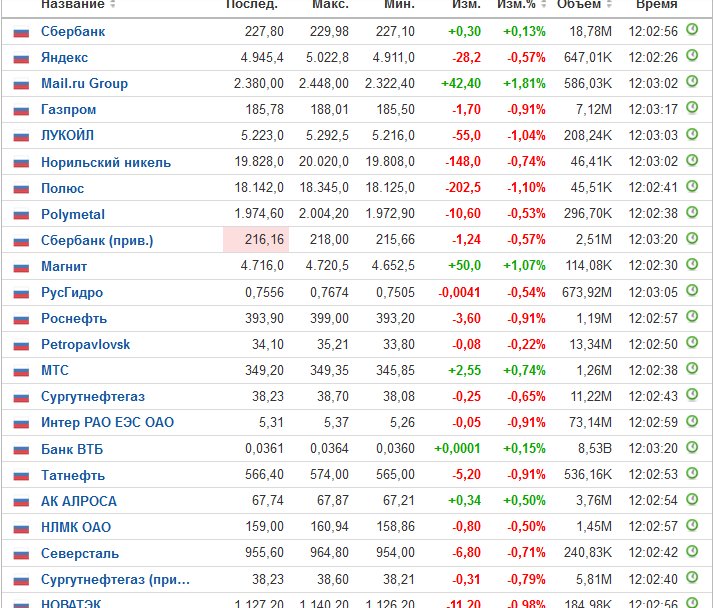The width and height of the screenshot is (714, 608).
Task: Open the Petropavlovsk stock link
Action: pos(86,344)
